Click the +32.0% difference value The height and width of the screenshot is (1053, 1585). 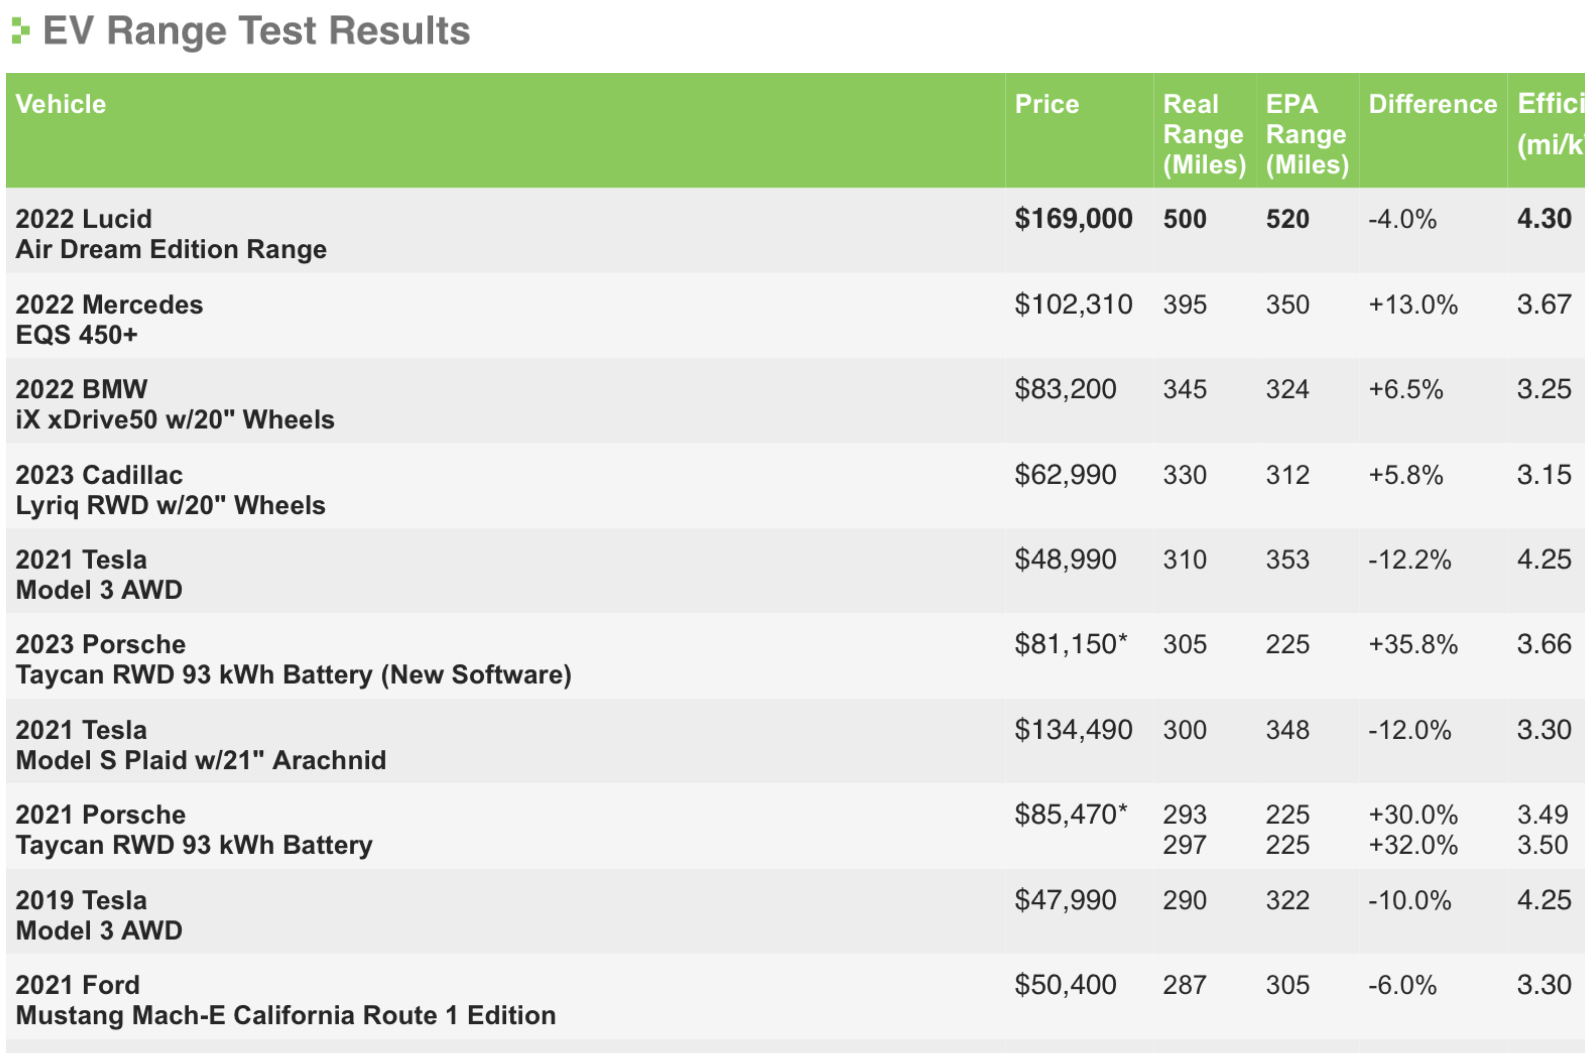point(1413,845)
